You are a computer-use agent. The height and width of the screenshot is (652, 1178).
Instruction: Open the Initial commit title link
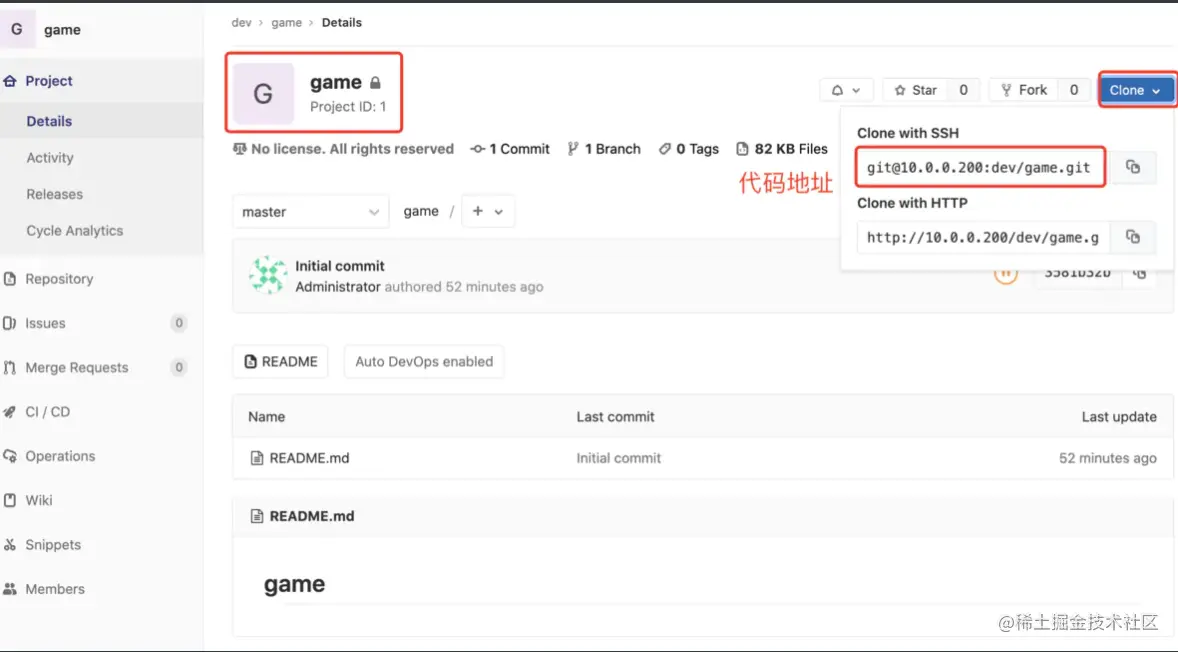point(340,266)
